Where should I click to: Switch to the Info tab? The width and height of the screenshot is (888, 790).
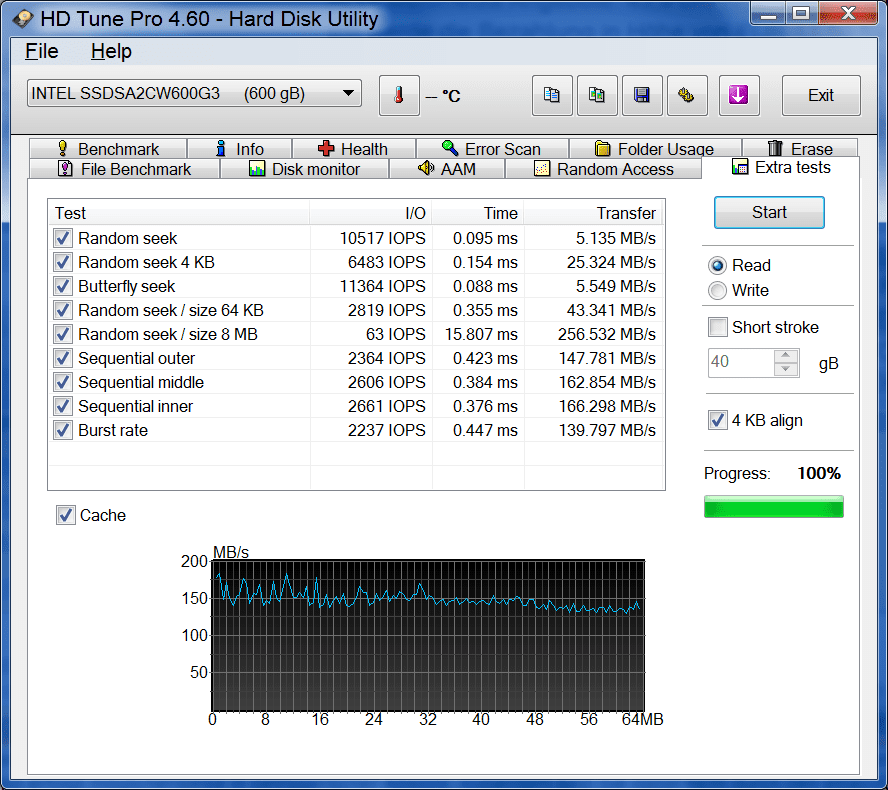click(240, 149)
